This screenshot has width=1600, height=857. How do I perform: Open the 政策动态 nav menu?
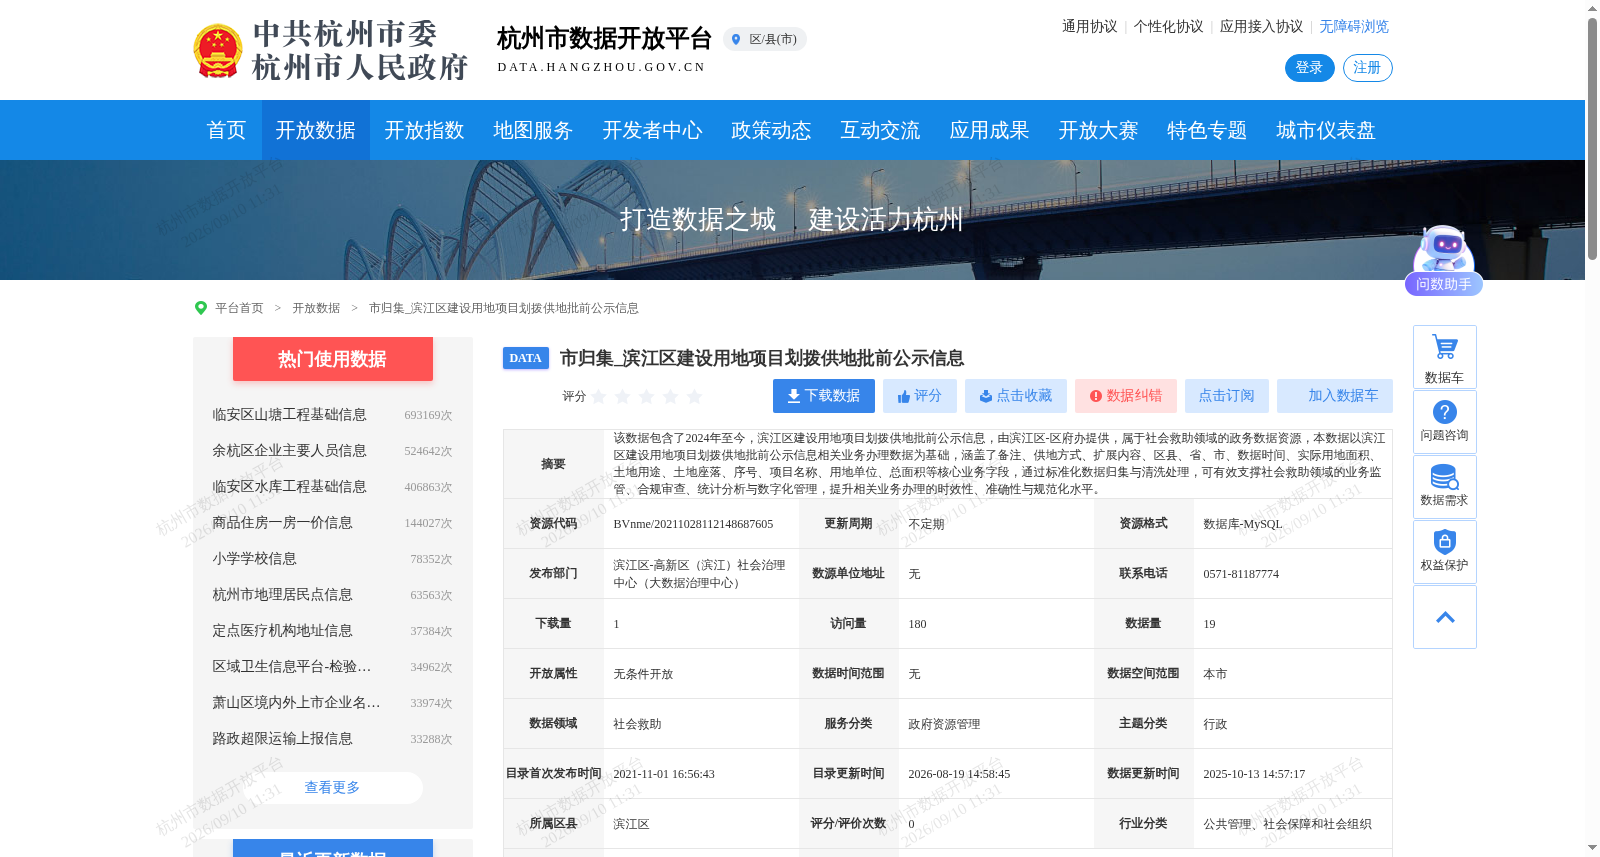tap(771, 130)
